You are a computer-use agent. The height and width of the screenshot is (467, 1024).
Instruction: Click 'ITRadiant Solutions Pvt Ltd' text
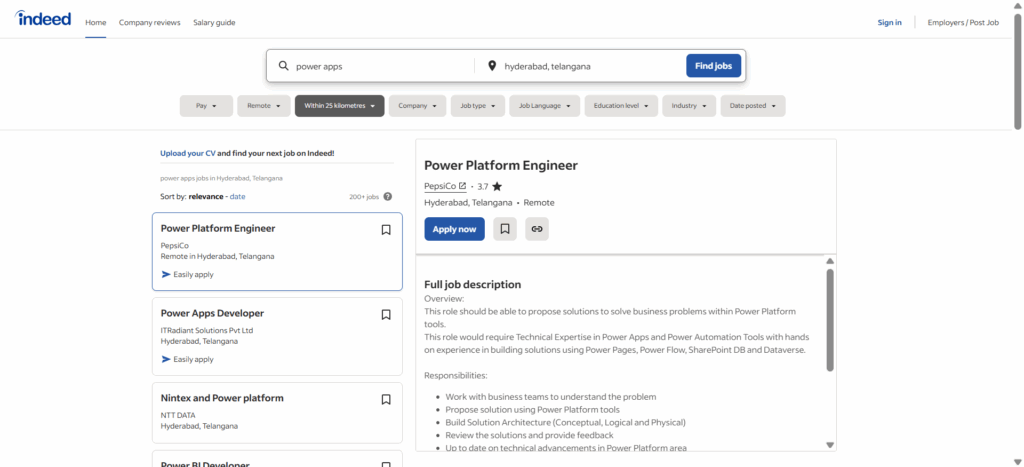coord(206,330)
